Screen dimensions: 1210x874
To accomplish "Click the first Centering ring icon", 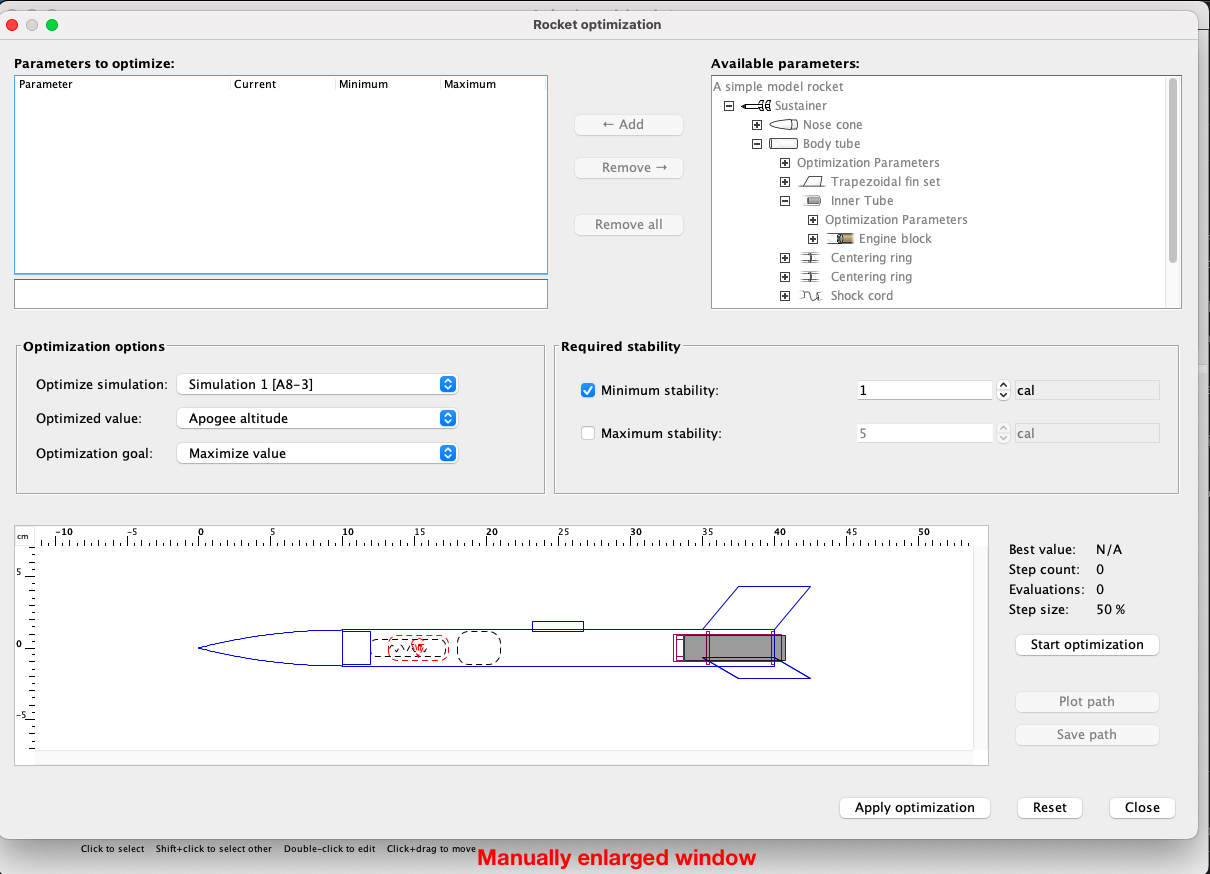I will [x=810, y=257].
